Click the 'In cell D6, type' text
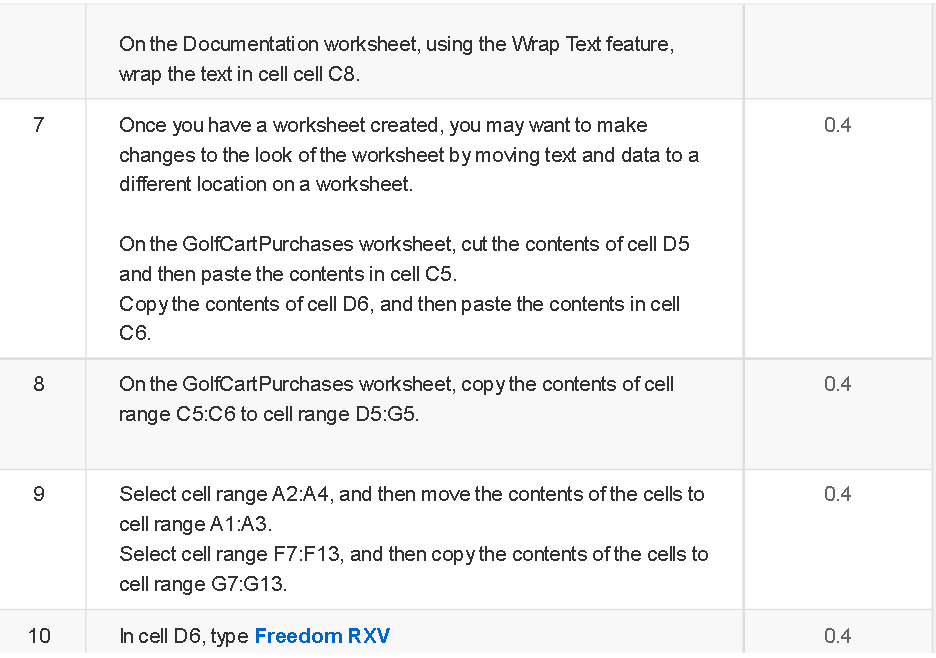 [184, 636]
